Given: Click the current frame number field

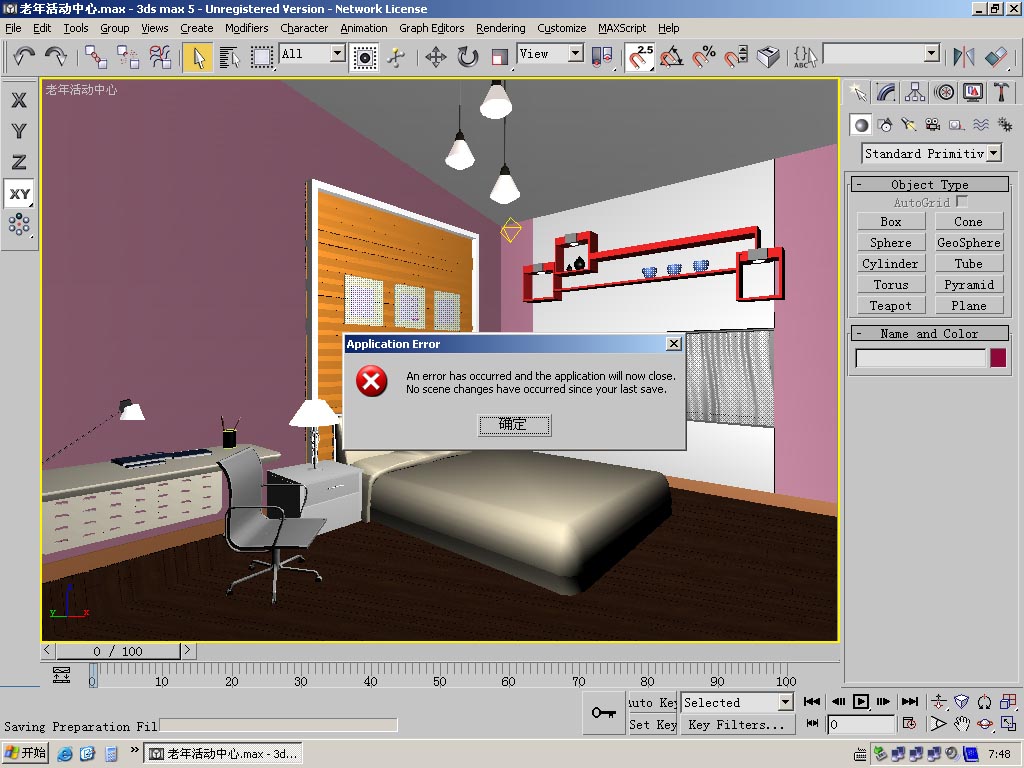Looking at the screenshot, I should (861, 724).
